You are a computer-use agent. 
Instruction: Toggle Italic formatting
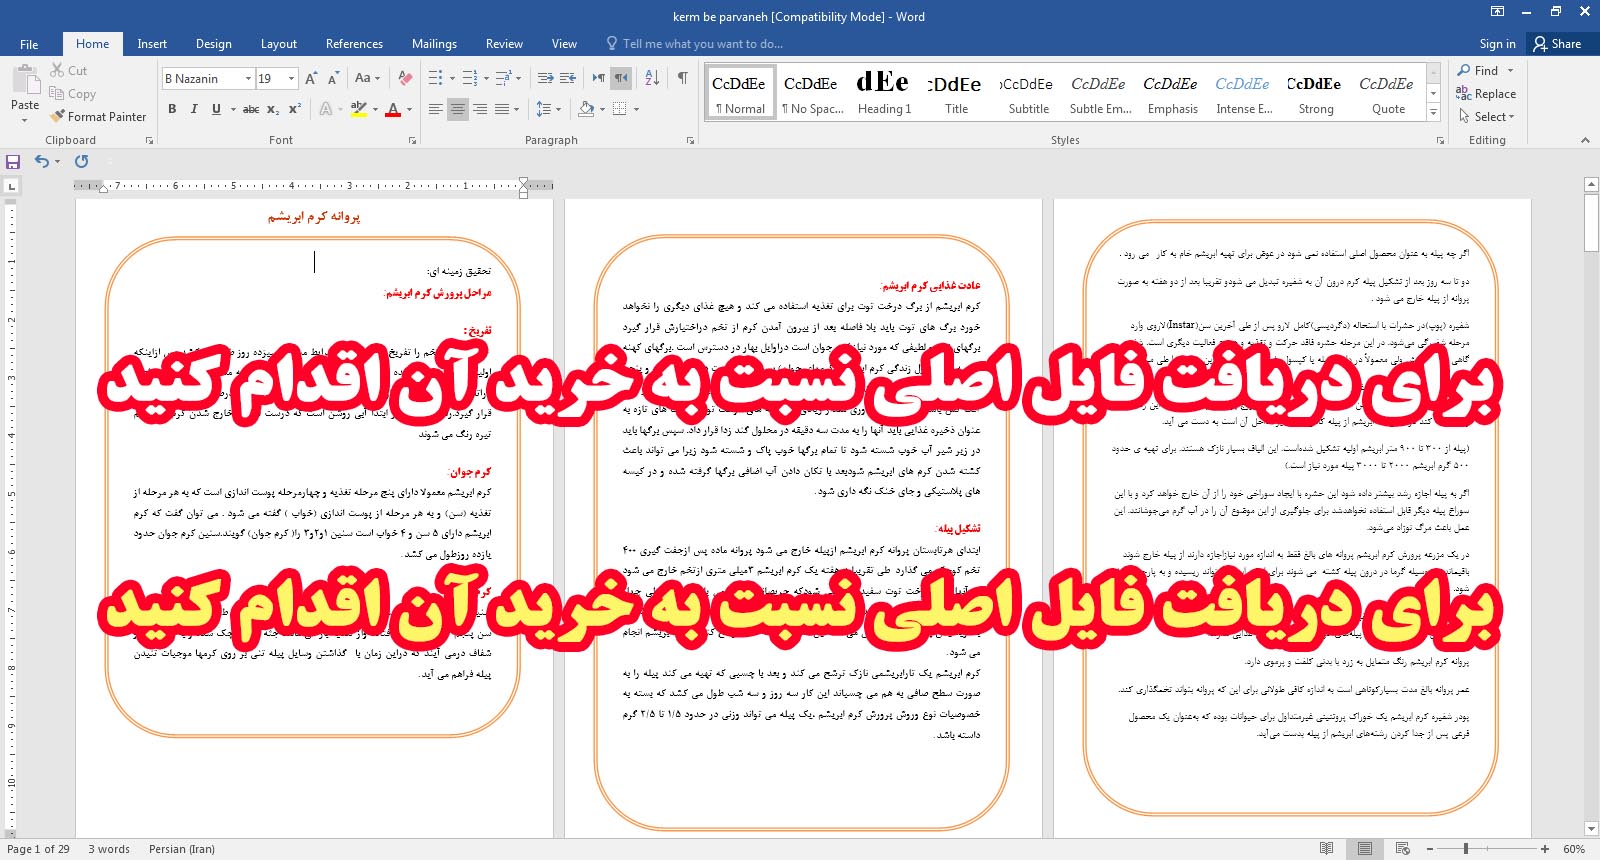point(194,109)
